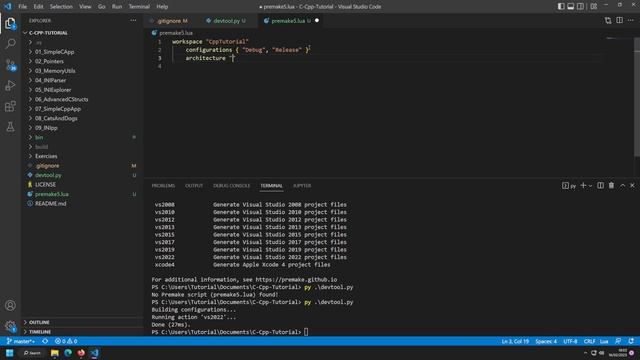Split the editor to the right
Screen dimensions: 640x360
(619, 20)
